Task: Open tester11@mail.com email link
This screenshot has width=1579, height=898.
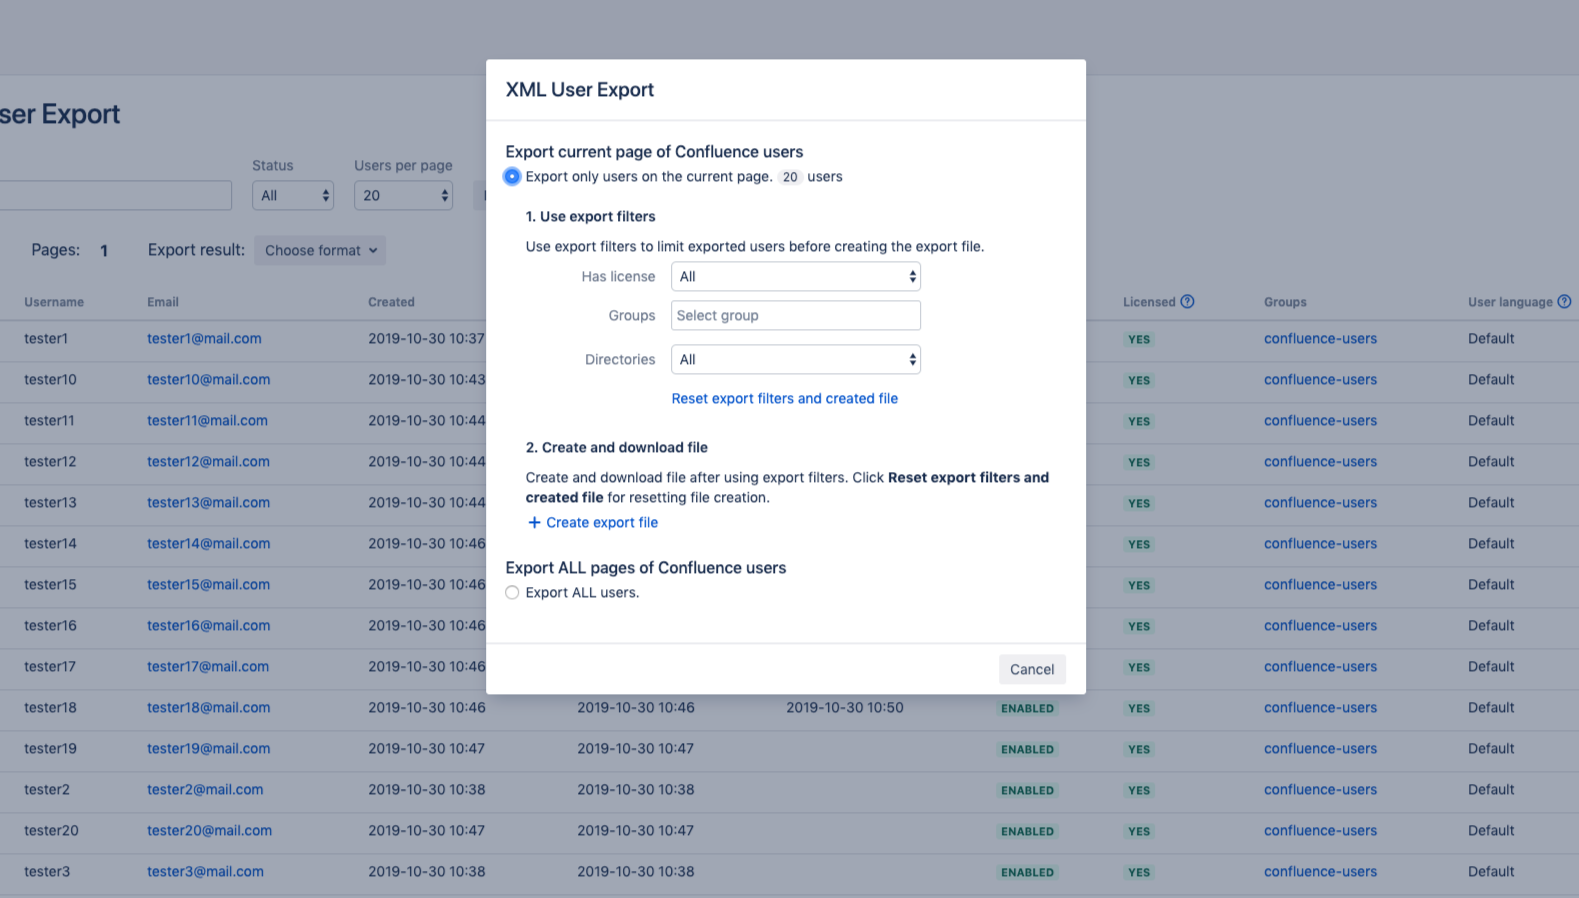Action: coord(207,420)
